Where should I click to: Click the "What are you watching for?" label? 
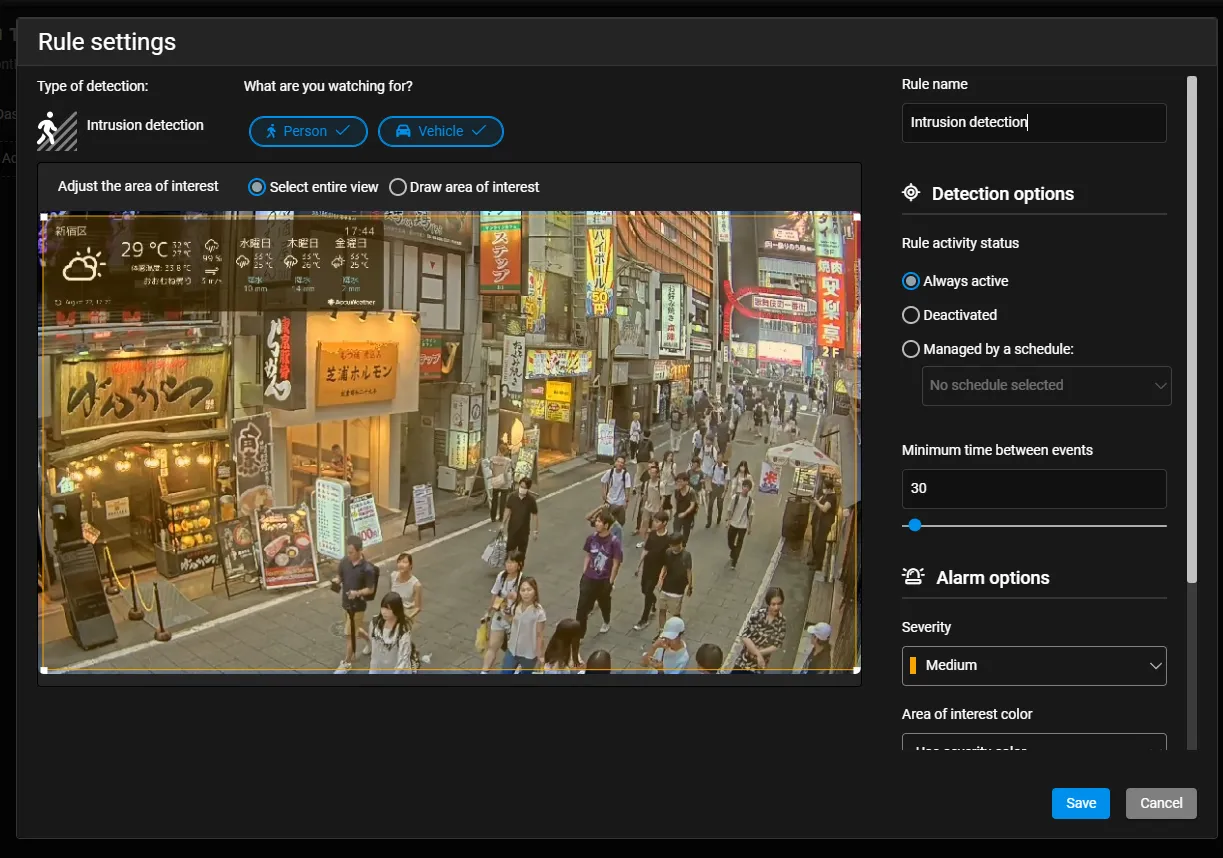click(328, 86)
